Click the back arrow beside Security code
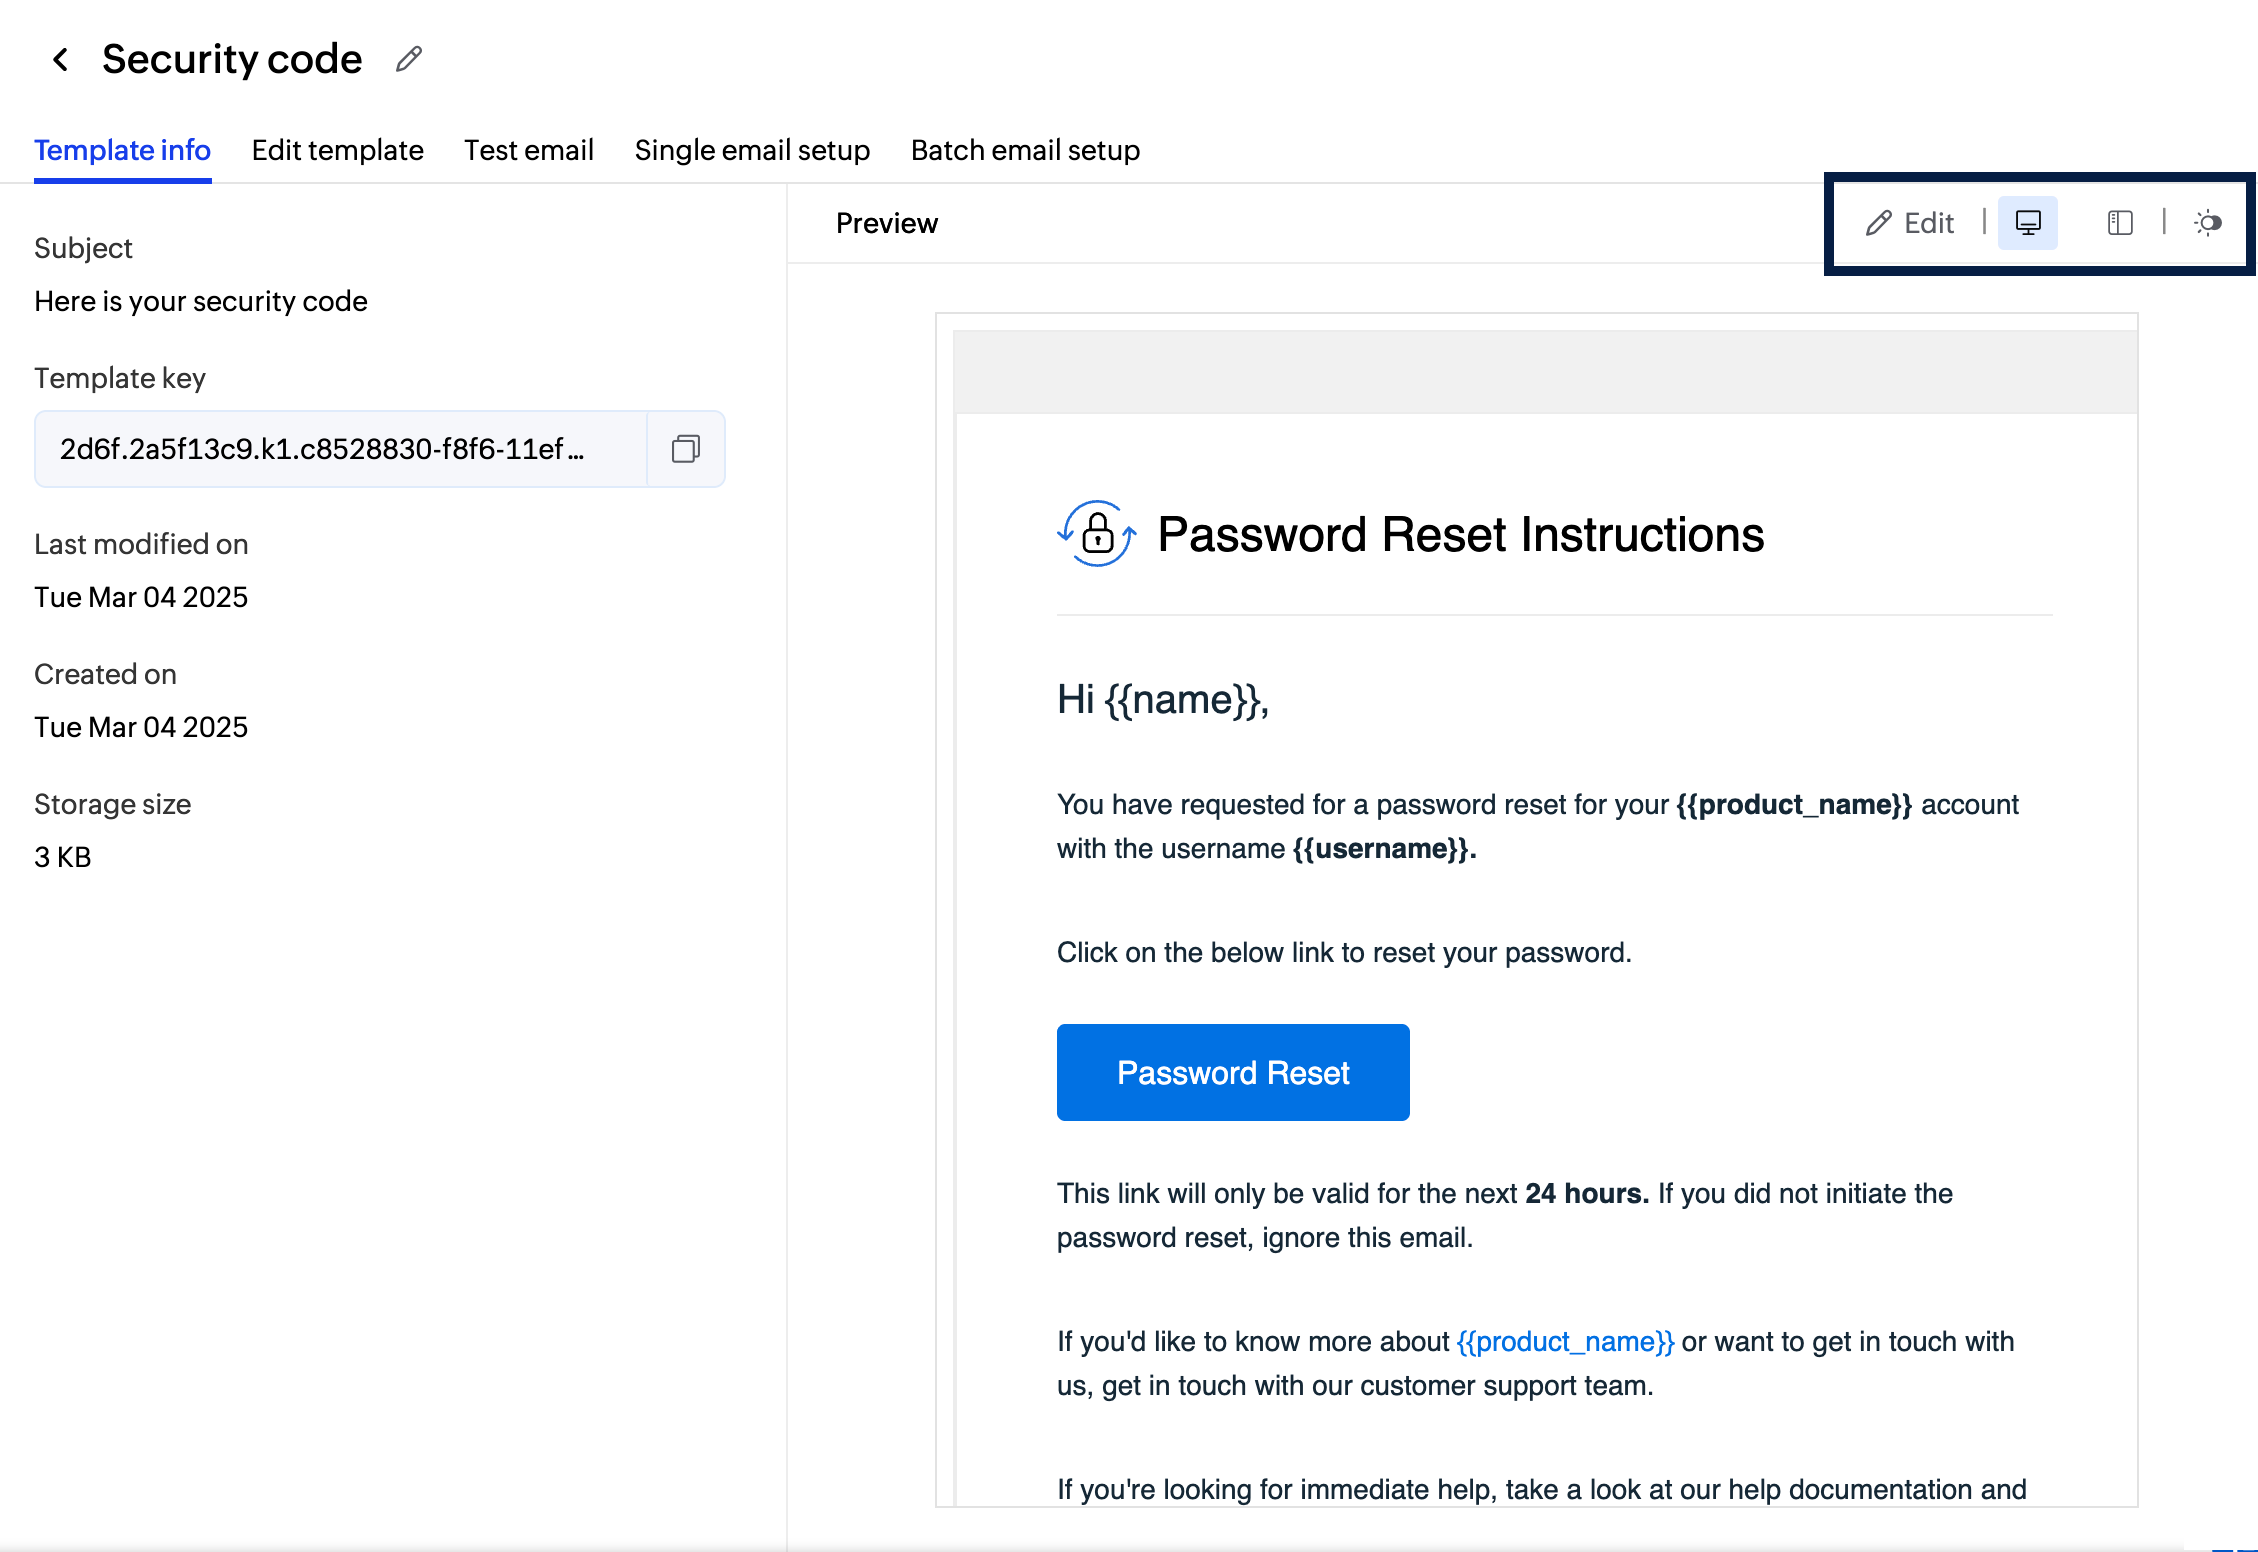Viewport: 2258px width, 1552px height. 61,60
